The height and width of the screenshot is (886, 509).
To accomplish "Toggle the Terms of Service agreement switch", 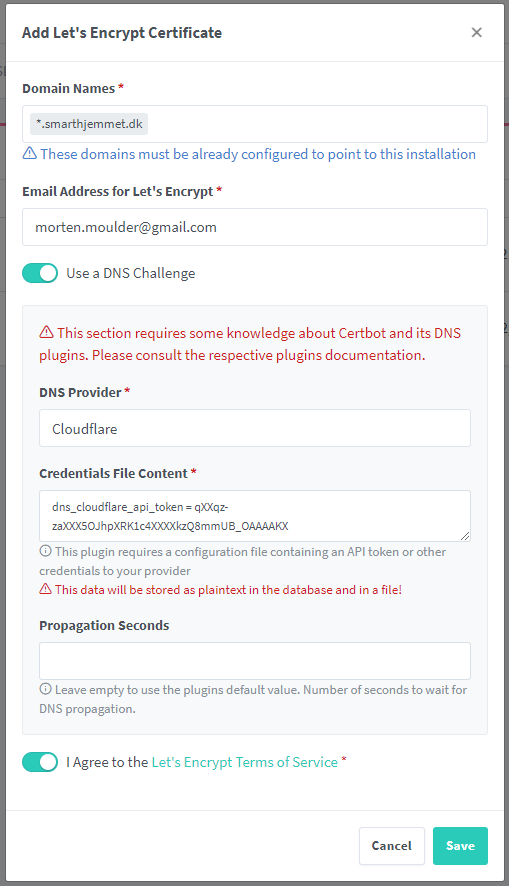I will coord(40,762).
